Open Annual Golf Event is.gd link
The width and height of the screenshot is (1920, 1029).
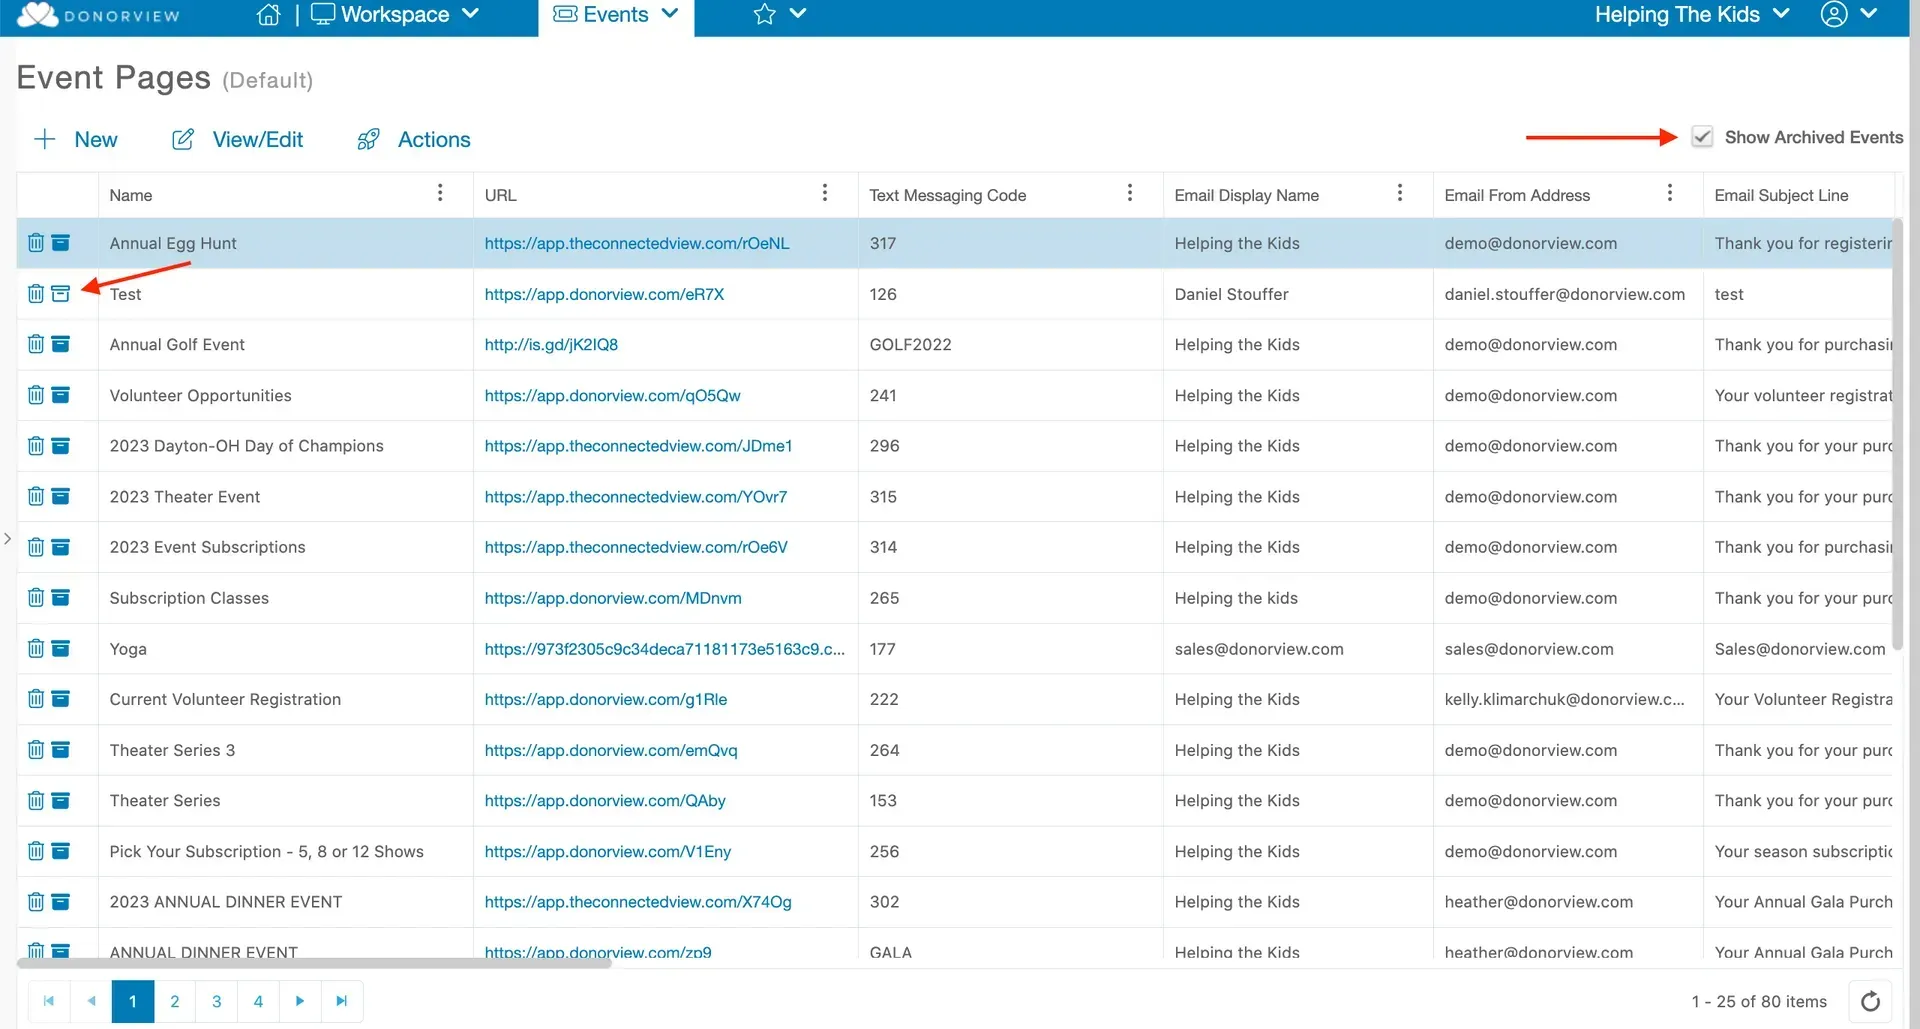551,344
